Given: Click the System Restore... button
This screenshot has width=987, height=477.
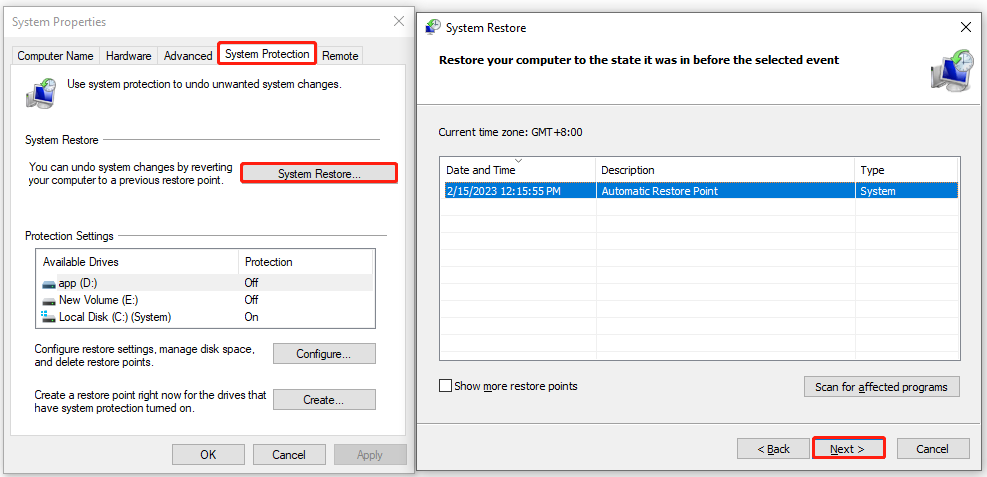Looking at the screenshot, I should [319, 173].
